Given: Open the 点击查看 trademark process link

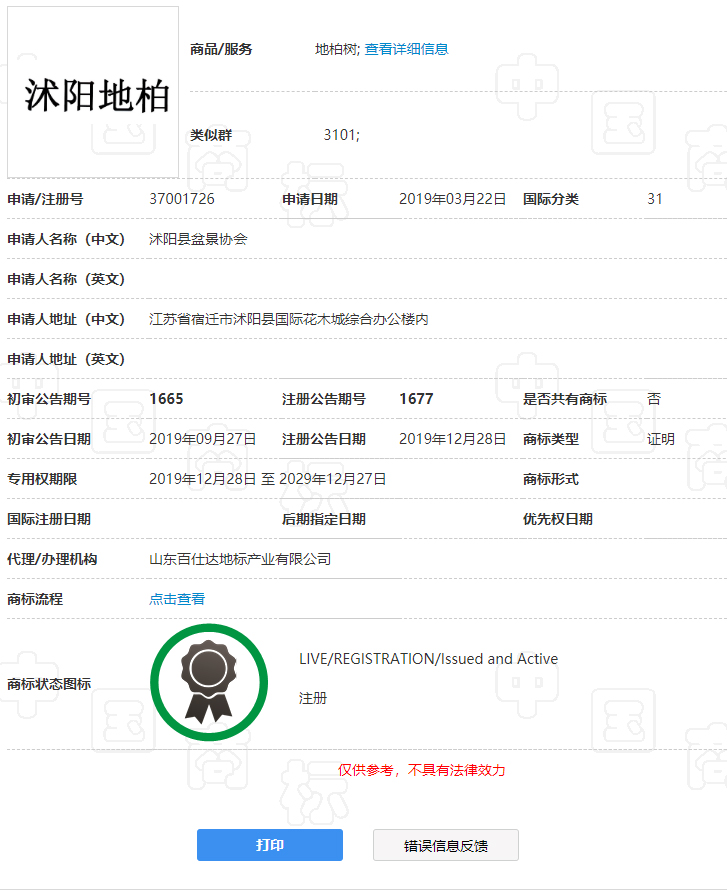Looking at the screenshot, I should coord(177,599).
